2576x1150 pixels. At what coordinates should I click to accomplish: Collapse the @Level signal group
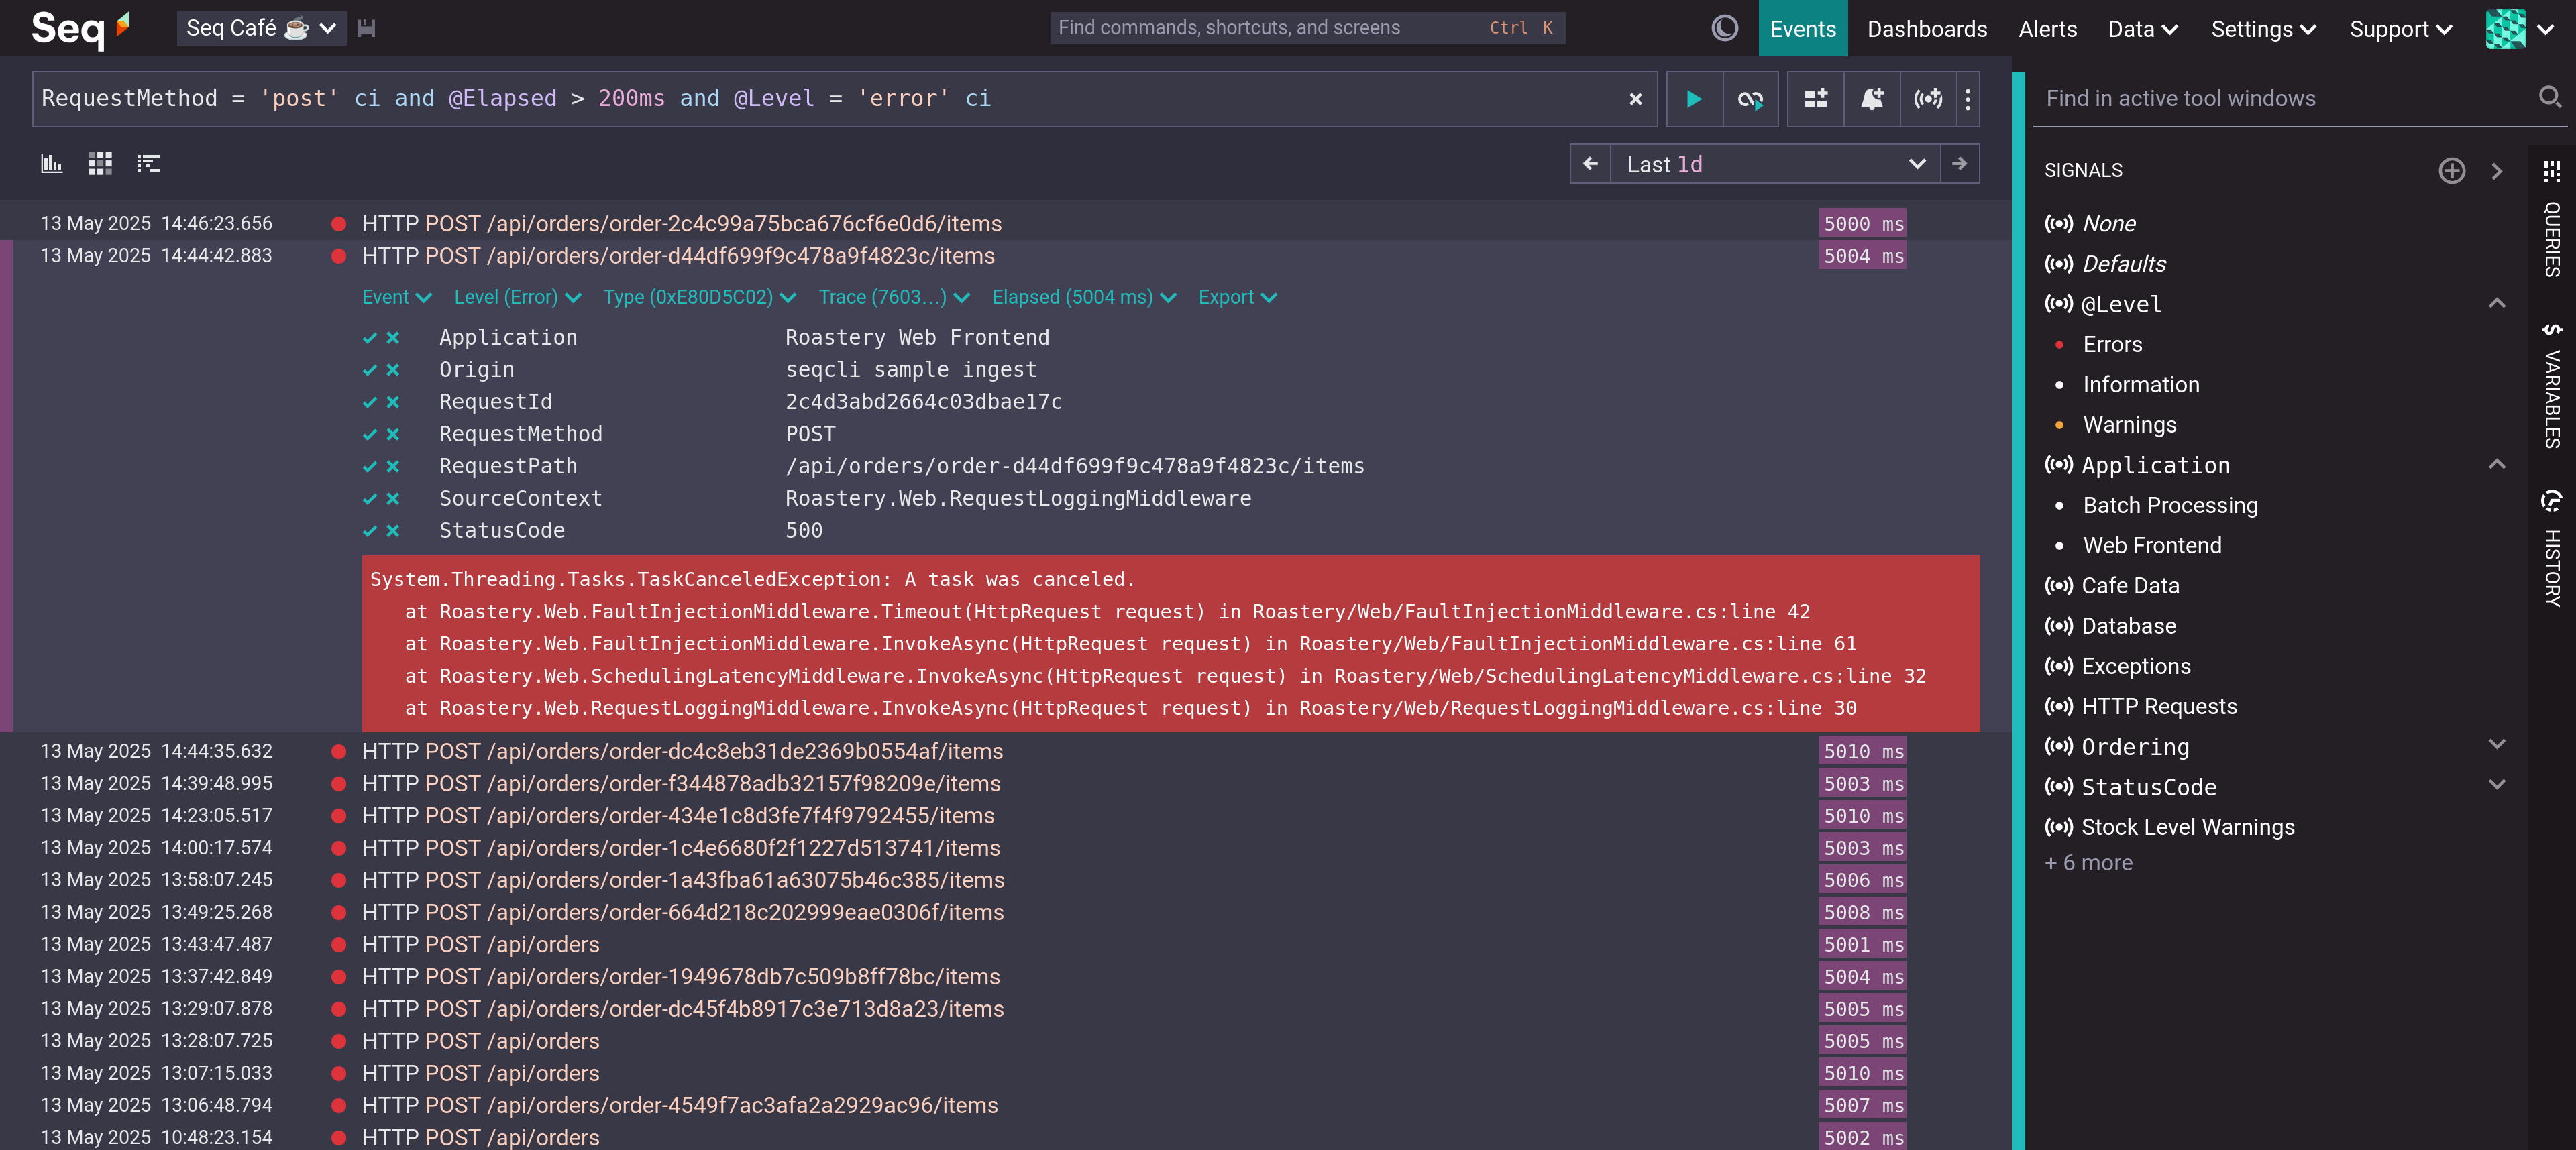tap(2497, 304)
